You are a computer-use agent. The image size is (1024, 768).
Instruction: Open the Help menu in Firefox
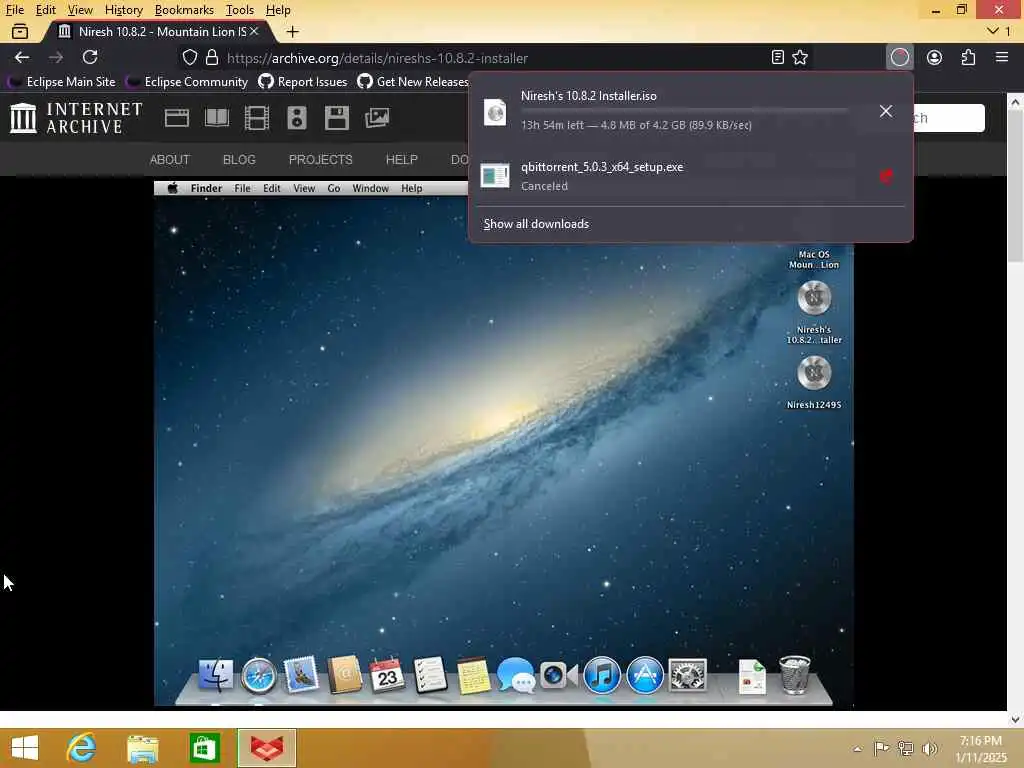(x=278, y=10)
